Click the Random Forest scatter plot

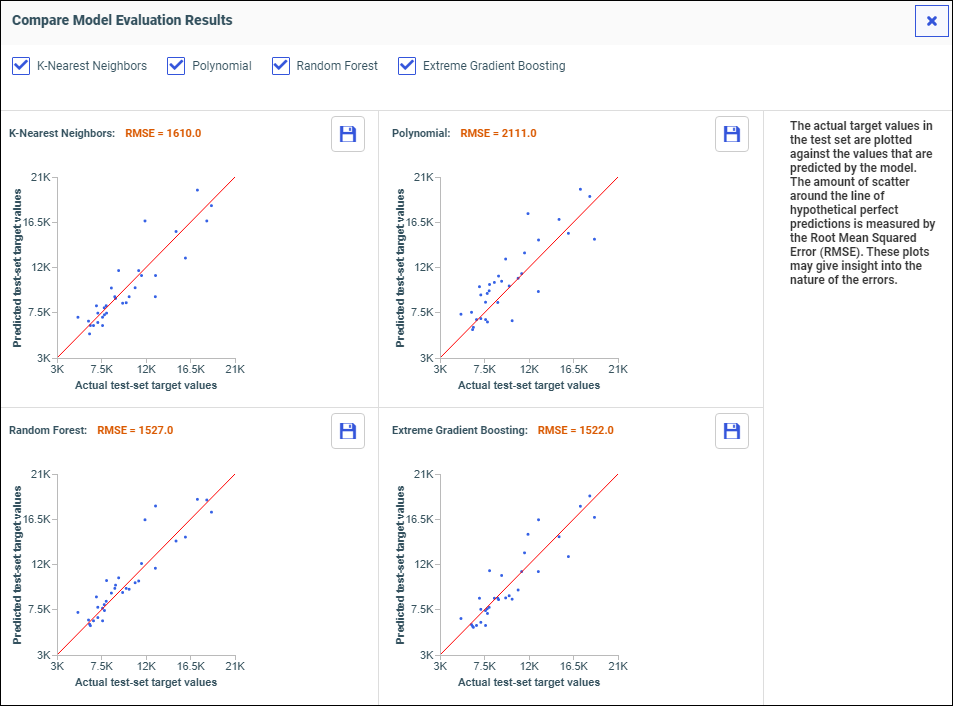pyautogui.click(x=146, y=564)
